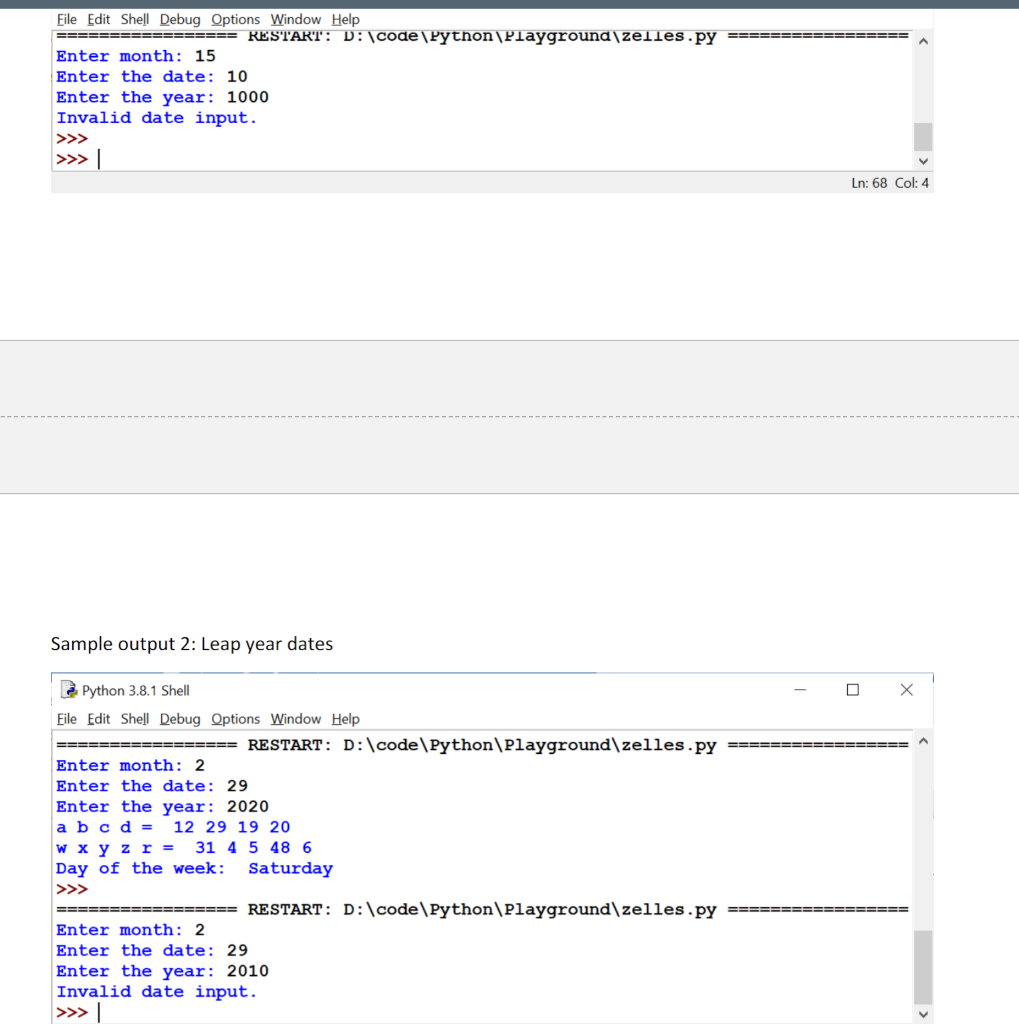Open the Debug menu in the top shell window

179,19
